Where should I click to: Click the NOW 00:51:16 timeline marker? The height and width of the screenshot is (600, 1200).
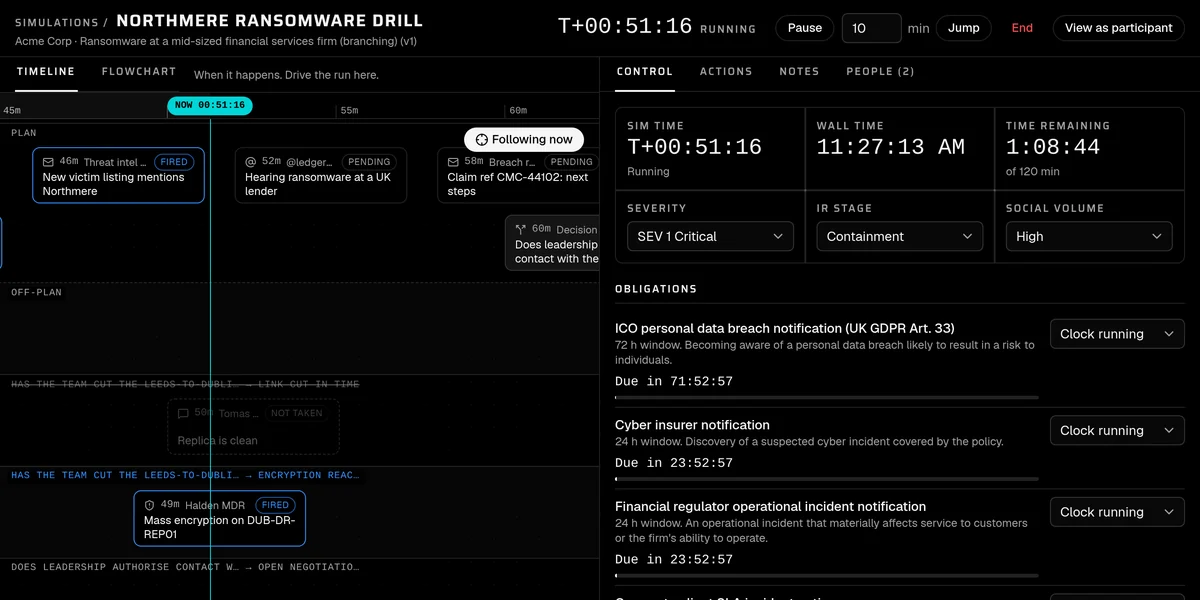pos(210,105)
